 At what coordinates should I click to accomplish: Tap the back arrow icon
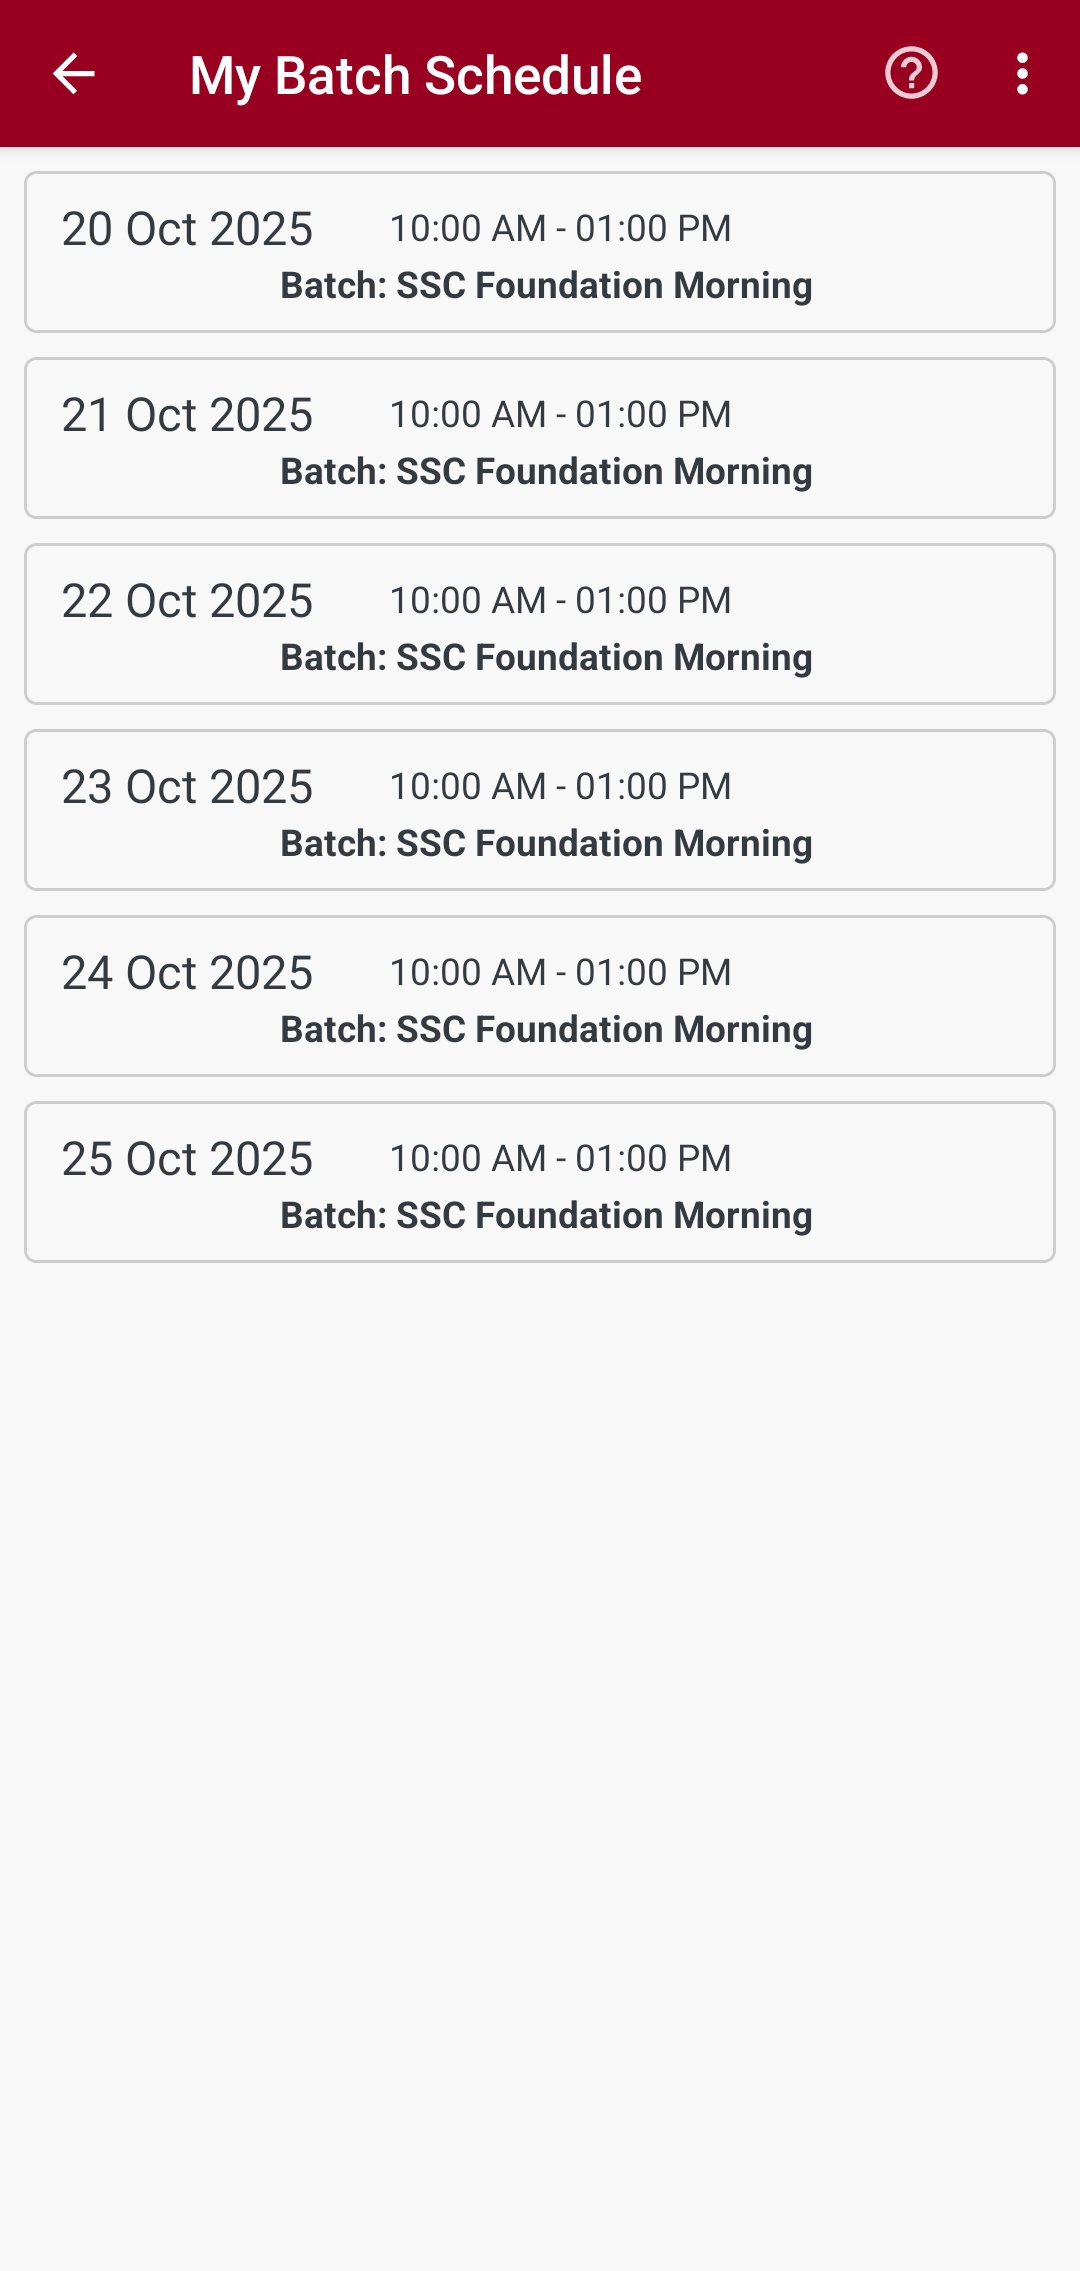tap(74, 74)
